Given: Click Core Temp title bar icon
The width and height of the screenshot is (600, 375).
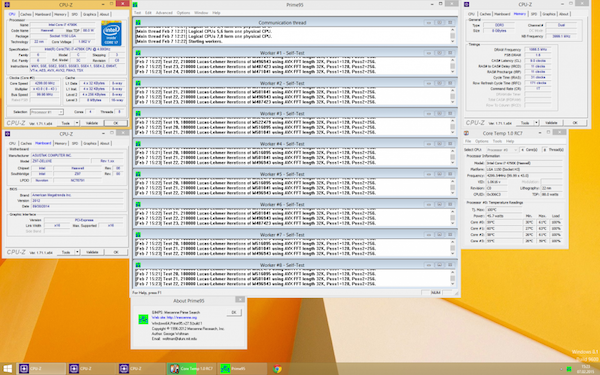Looking at the screenshot, I should (466, 133).
